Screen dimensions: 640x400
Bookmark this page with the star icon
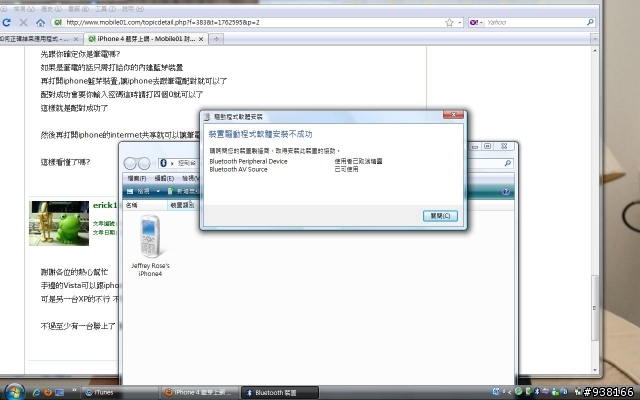coord(449,22)
